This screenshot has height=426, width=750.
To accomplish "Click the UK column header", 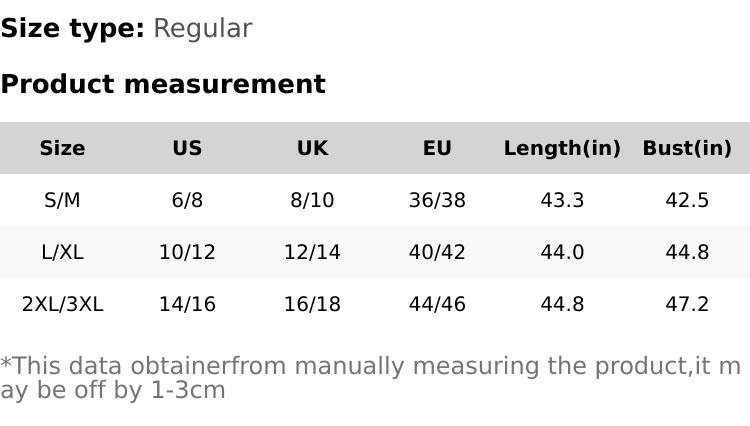I will pyautogui.click(x=312, y=149).
